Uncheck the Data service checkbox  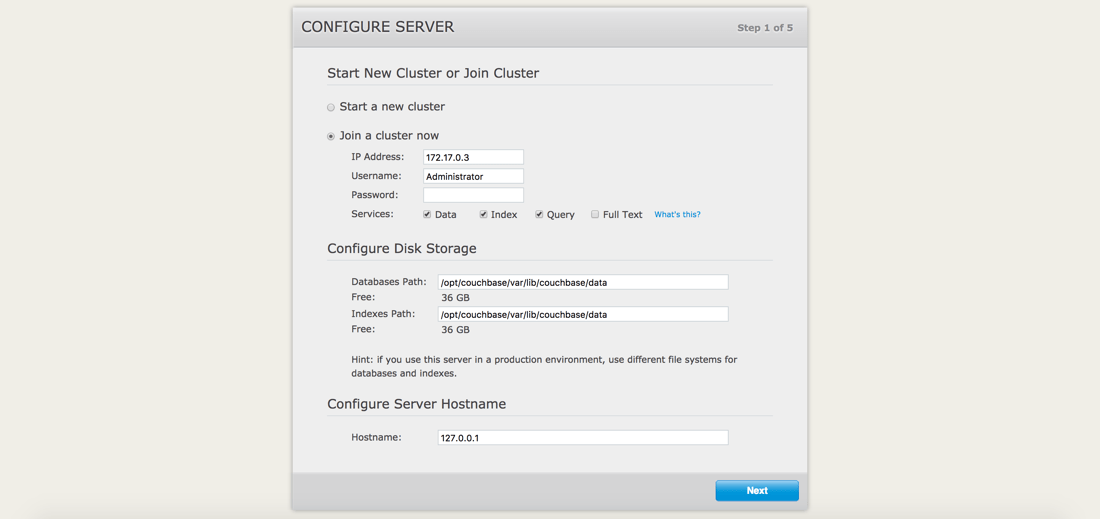pyautogui.click(x=427, y=214)
